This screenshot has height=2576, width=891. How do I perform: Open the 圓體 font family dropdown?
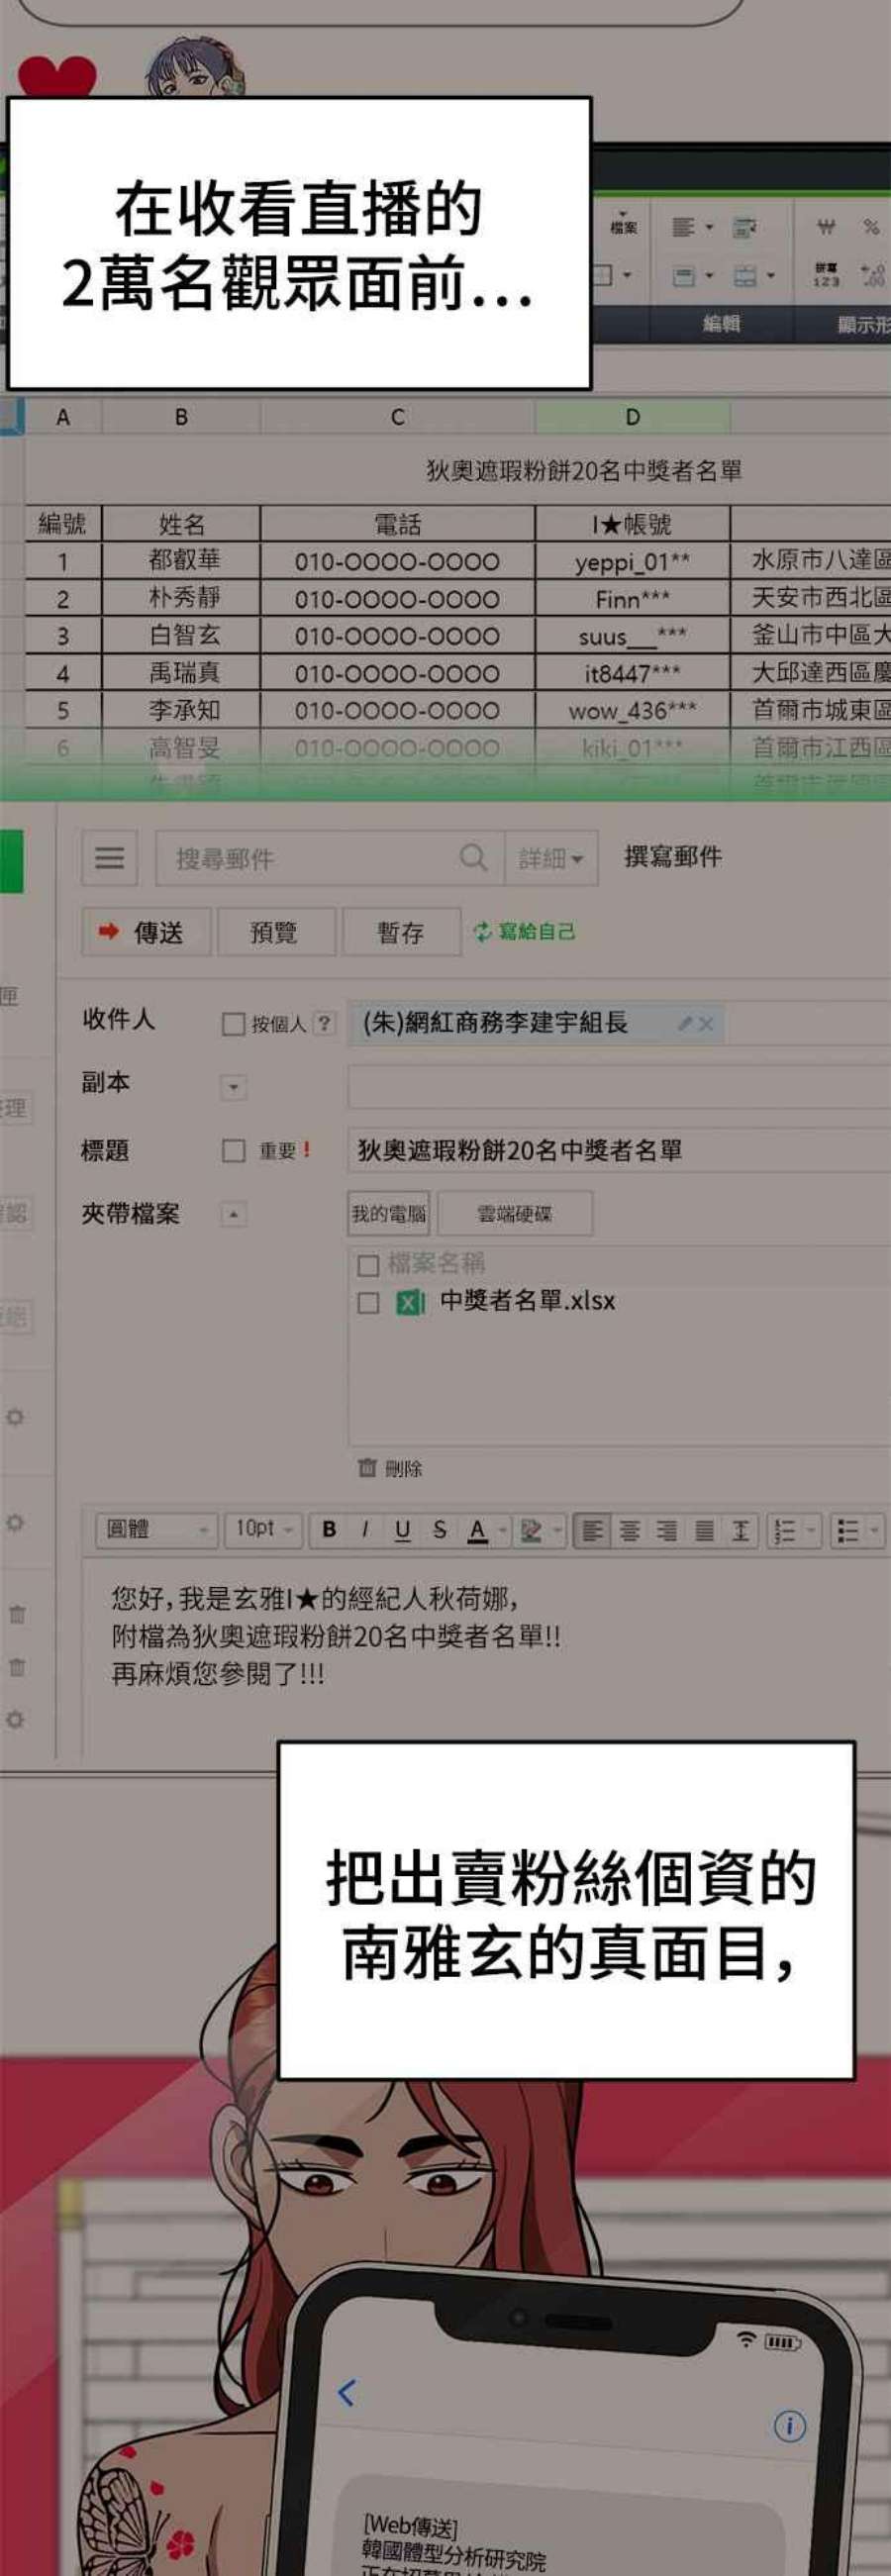tap(156, 1529)
